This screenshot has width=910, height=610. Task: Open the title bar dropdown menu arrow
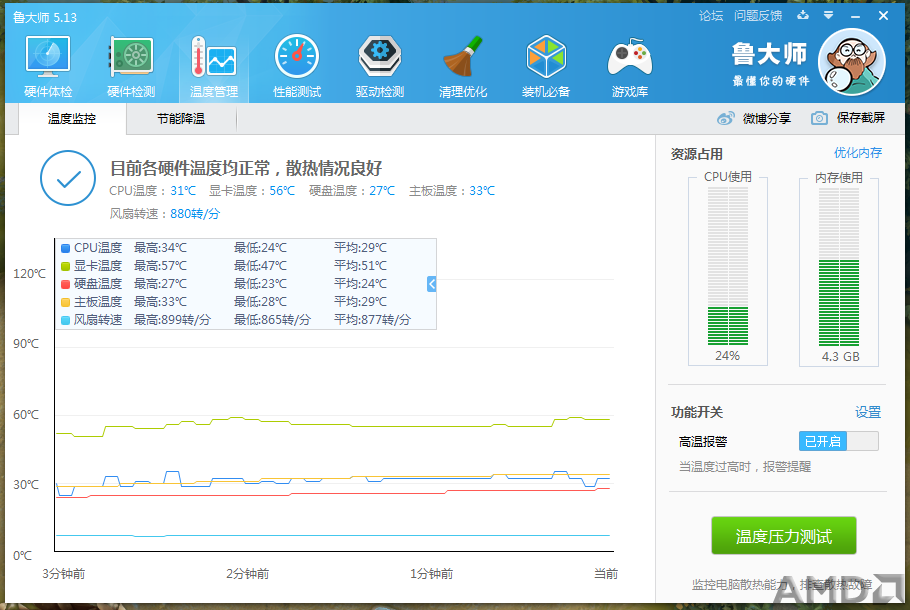coord(829,15)
